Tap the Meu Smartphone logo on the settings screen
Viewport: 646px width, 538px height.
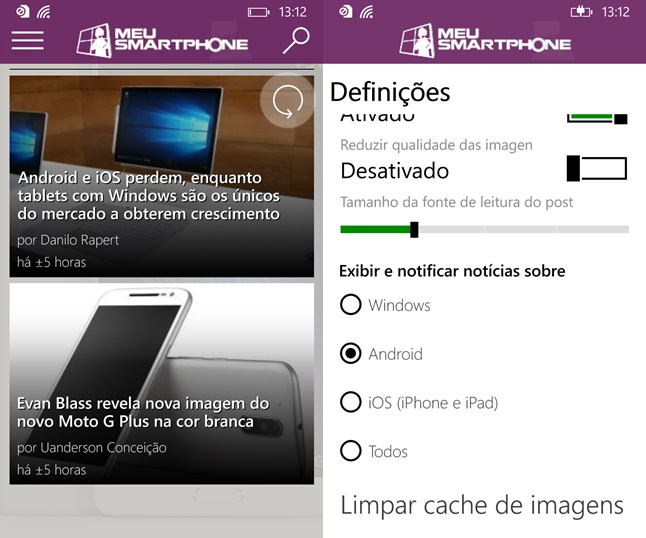pyautogui.click(x=485, y=40)
